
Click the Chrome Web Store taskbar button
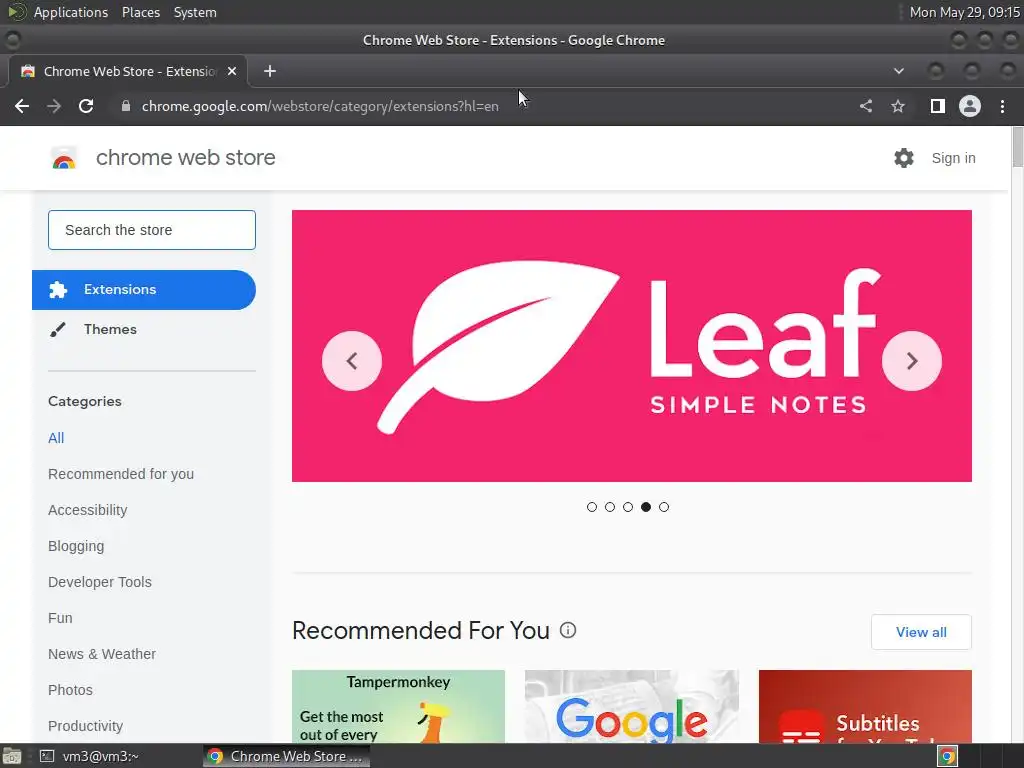286,756
